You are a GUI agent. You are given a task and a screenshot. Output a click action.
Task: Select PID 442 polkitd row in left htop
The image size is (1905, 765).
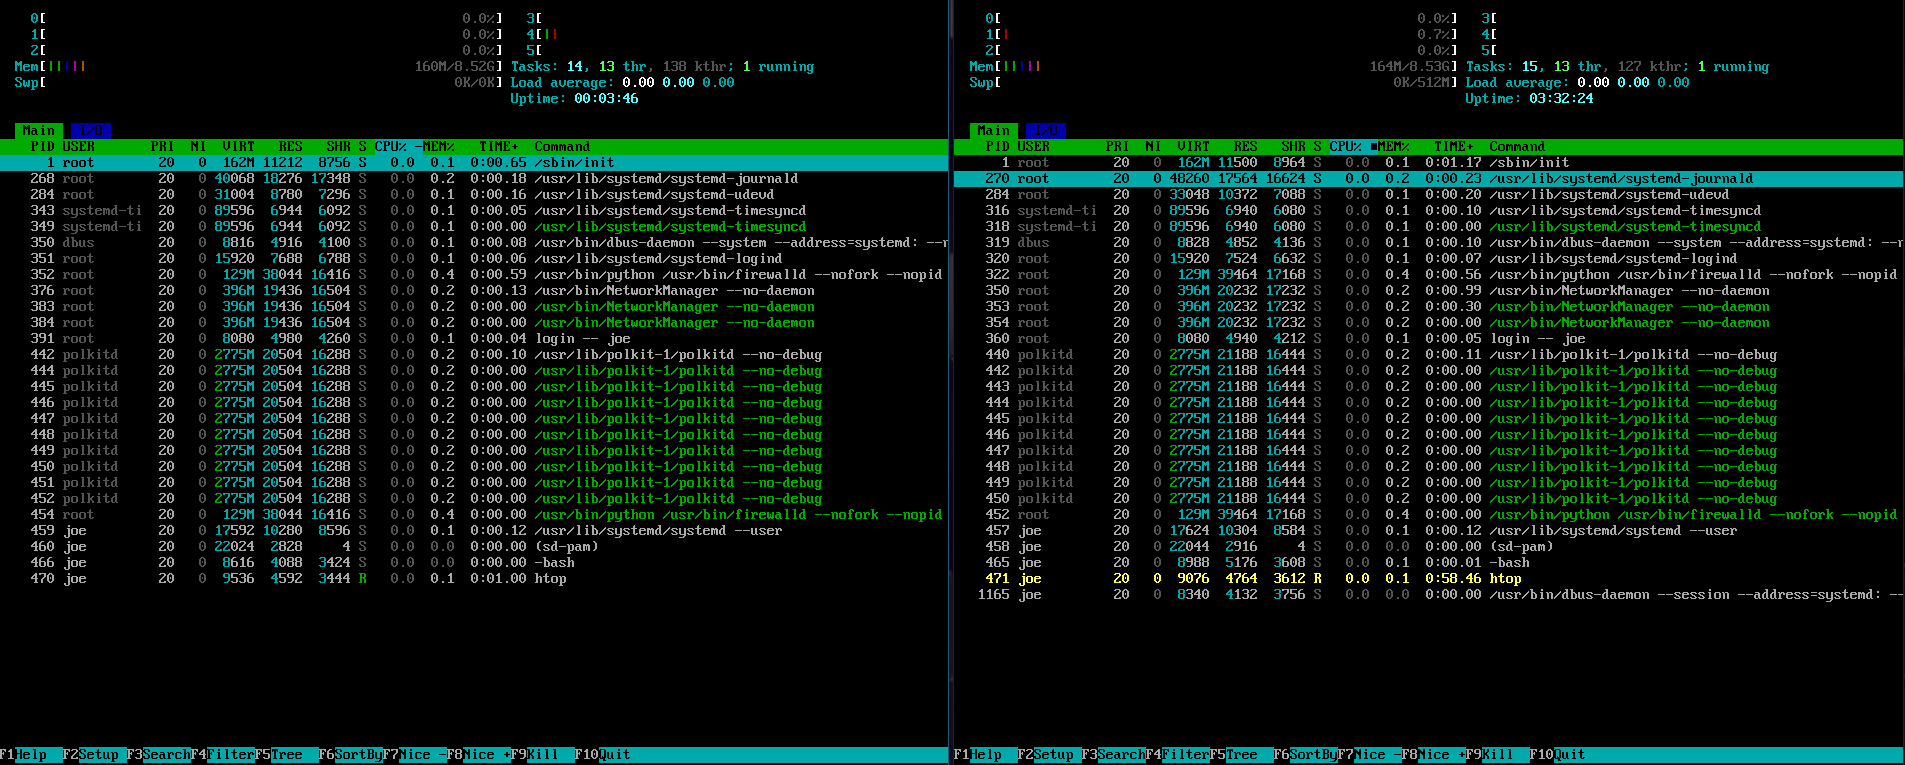coord(474,355)
